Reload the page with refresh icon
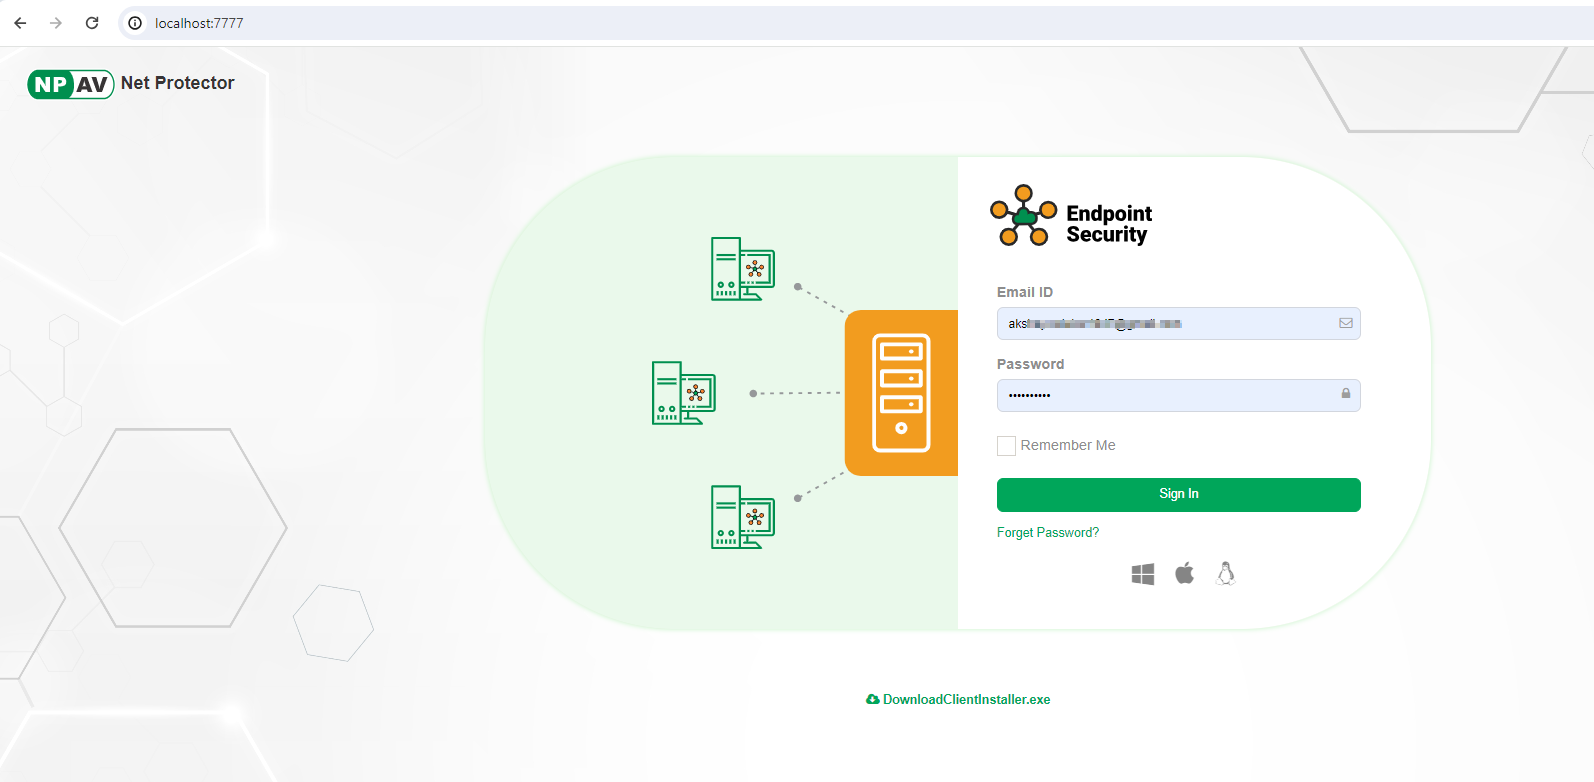The width and height of the screenshot is (1594, 782). coord(92,23)
